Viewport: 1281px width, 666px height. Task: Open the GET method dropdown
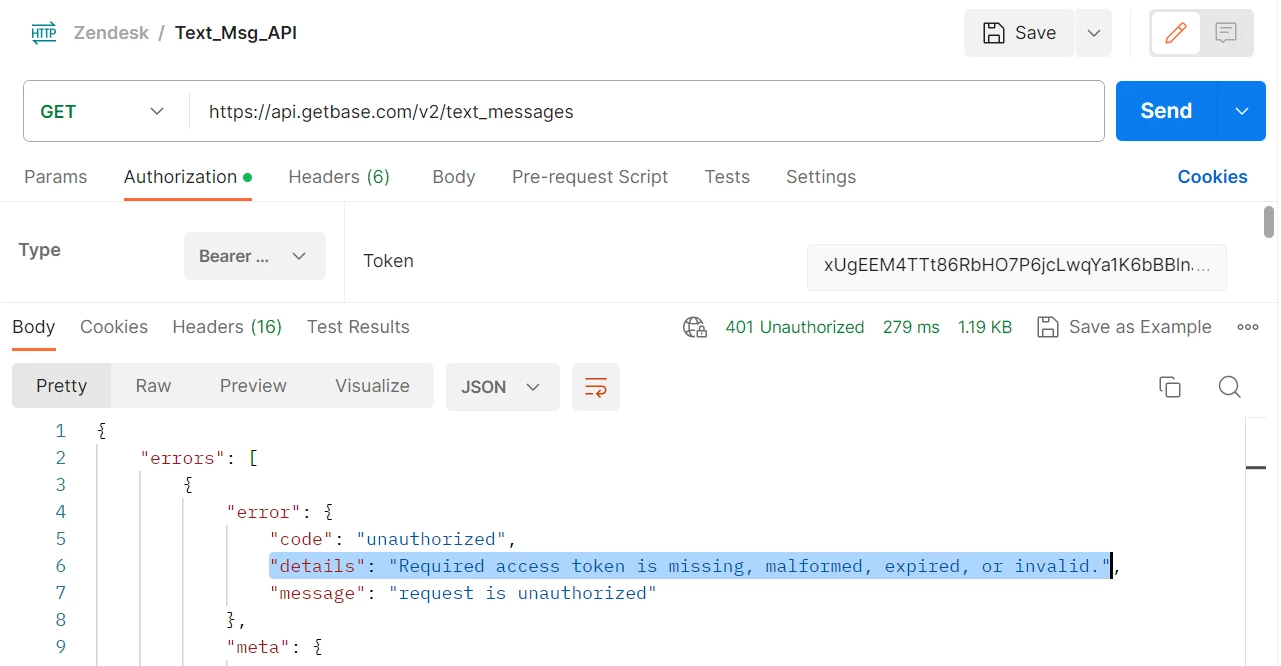104,111
